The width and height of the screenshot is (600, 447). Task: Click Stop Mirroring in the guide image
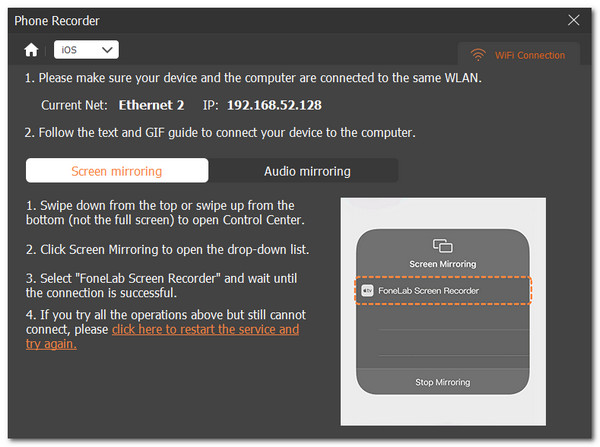(443, 382)
